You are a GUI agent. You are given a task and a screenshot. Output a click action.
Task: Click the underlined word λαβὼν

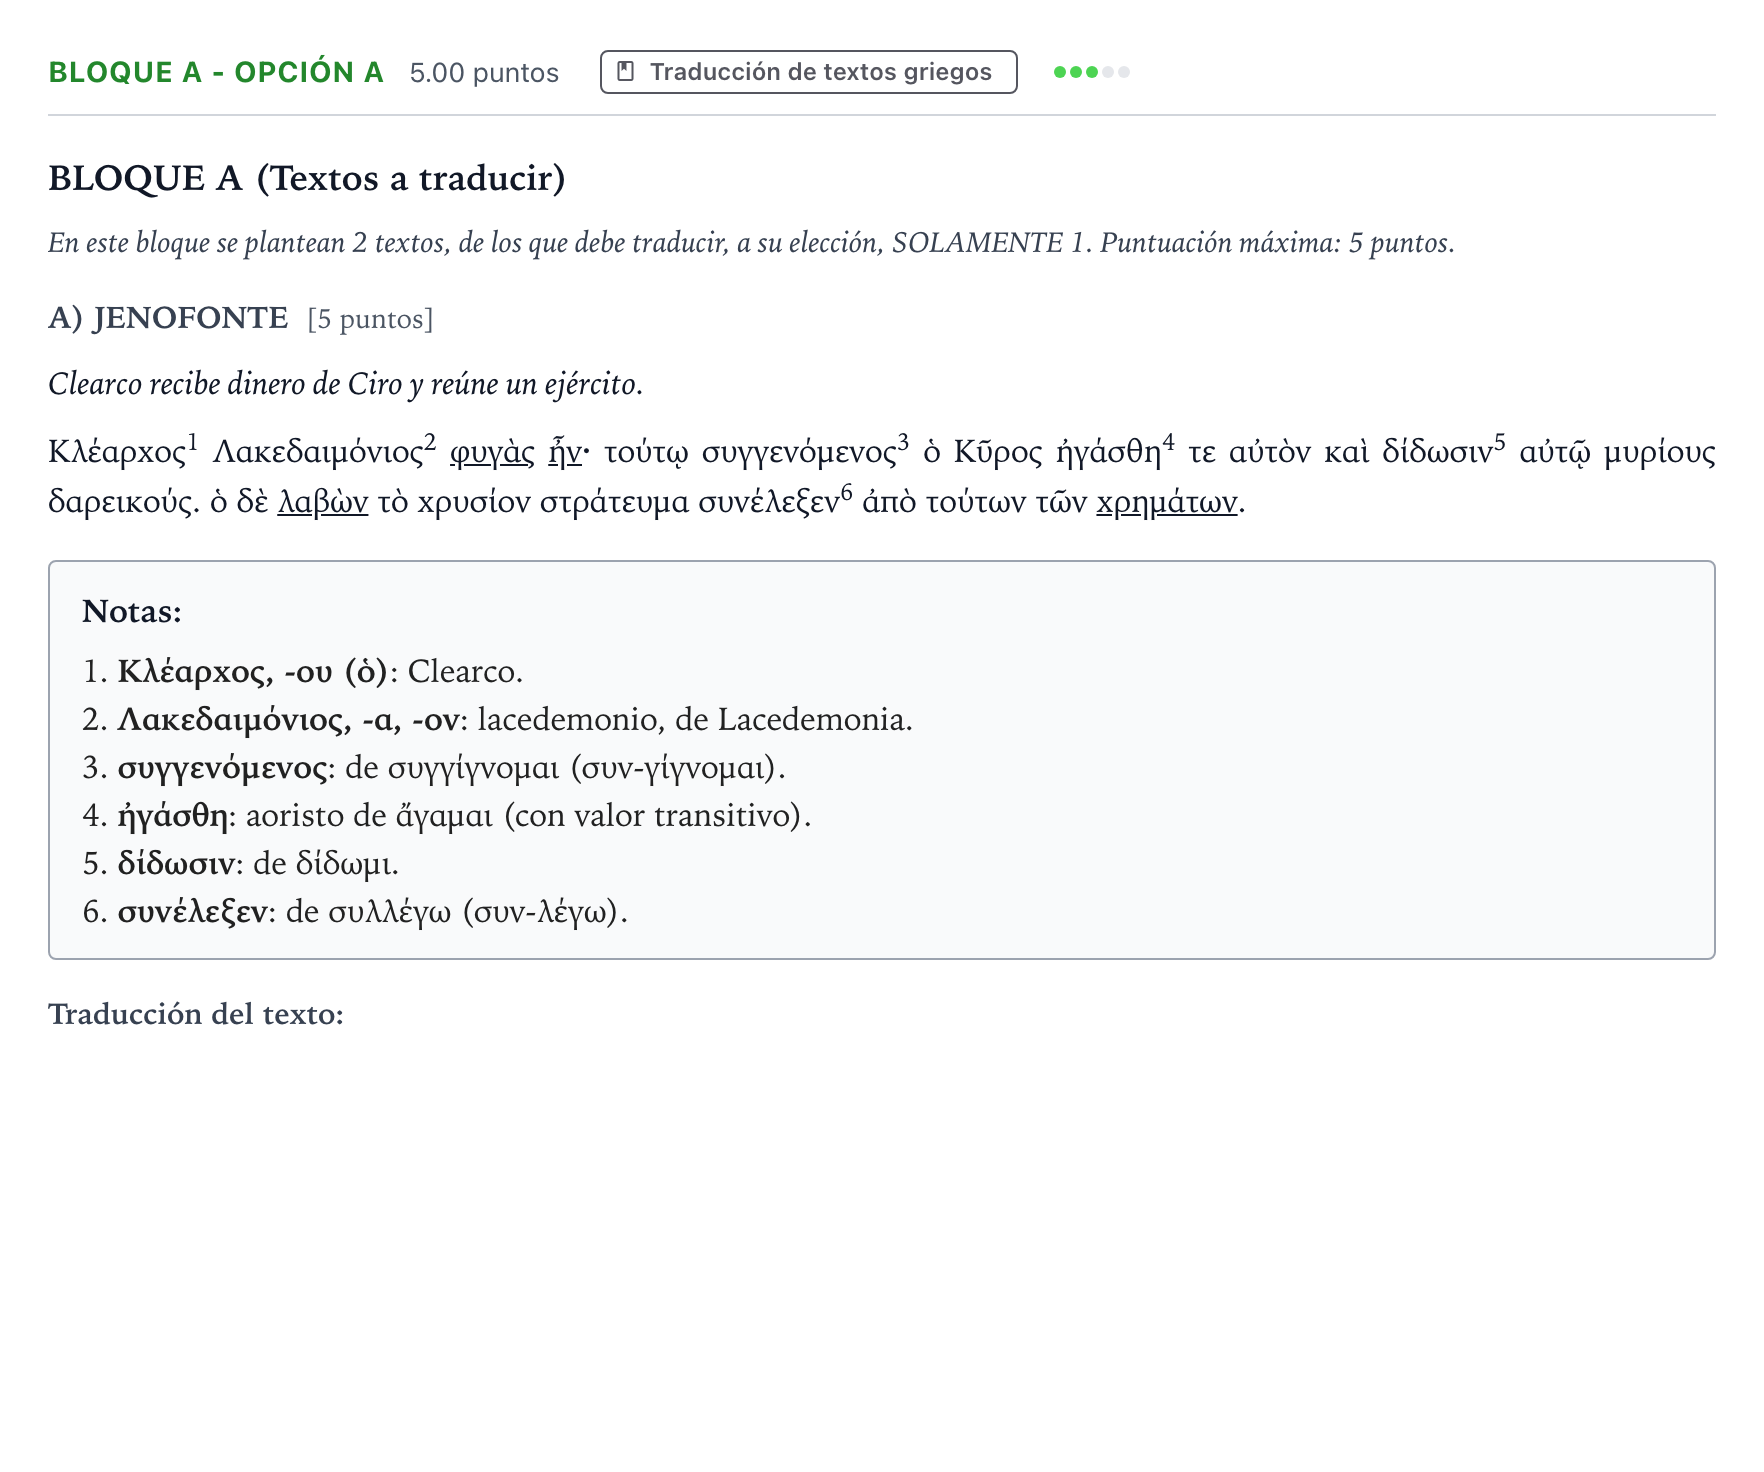323,501
